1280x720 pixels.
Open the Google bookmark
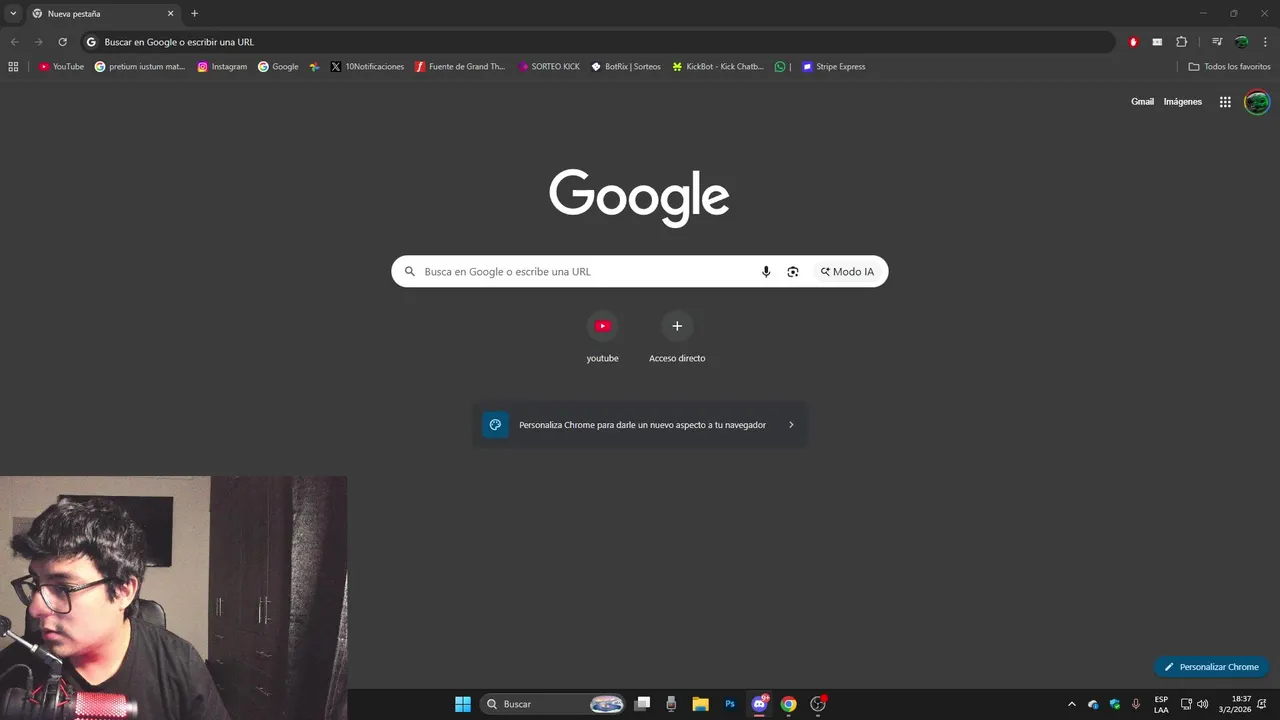[x=278, y=67]
